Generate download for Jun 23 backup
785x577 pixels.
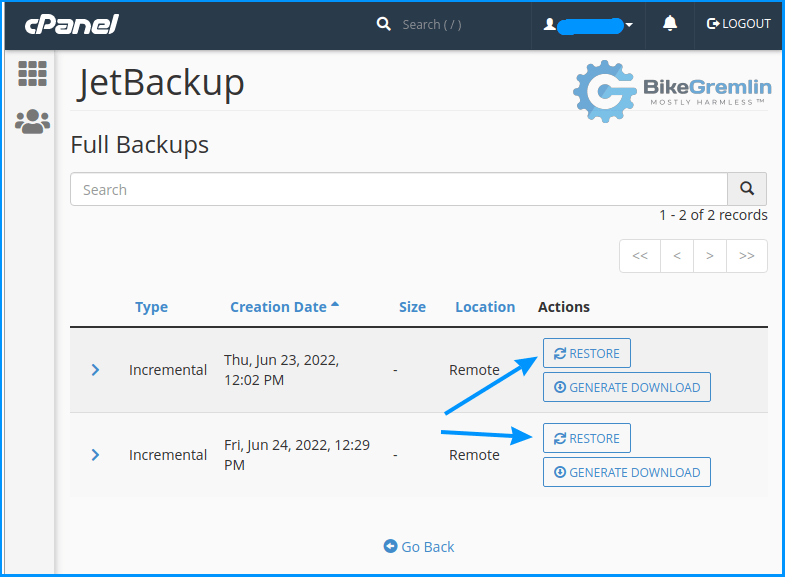coord(627,387)
